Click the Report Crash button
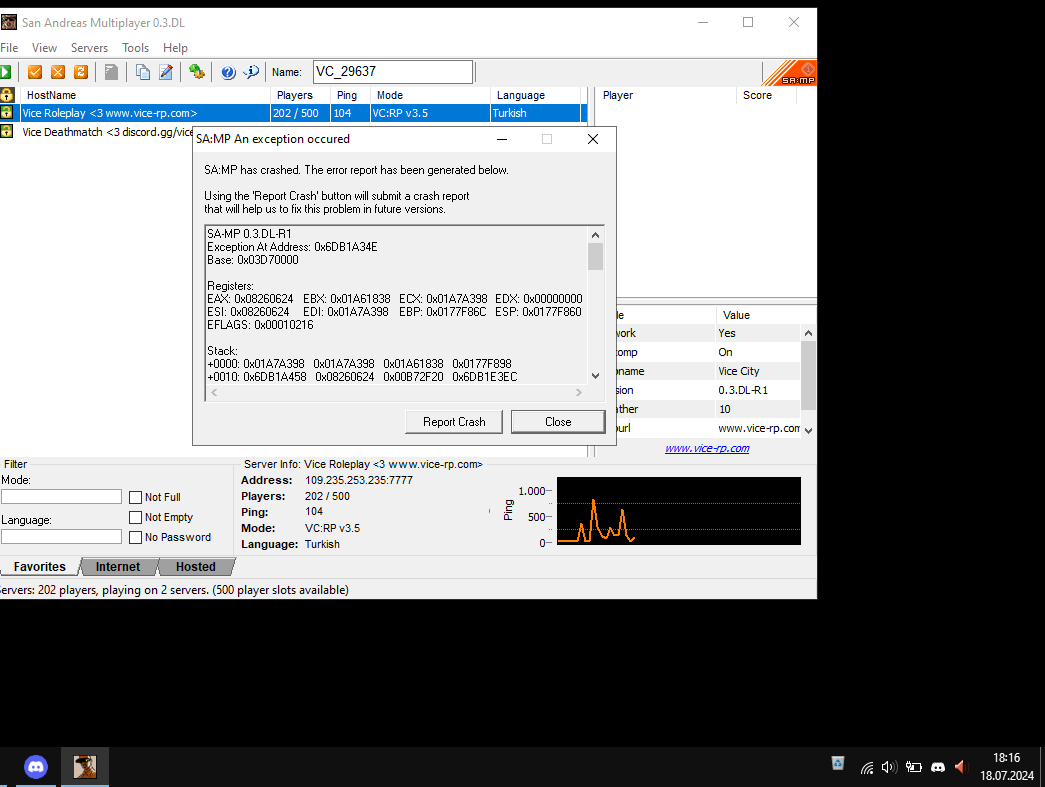Image resolution: width=1045 pixels, height=787 pixels. tap(454, 422)
